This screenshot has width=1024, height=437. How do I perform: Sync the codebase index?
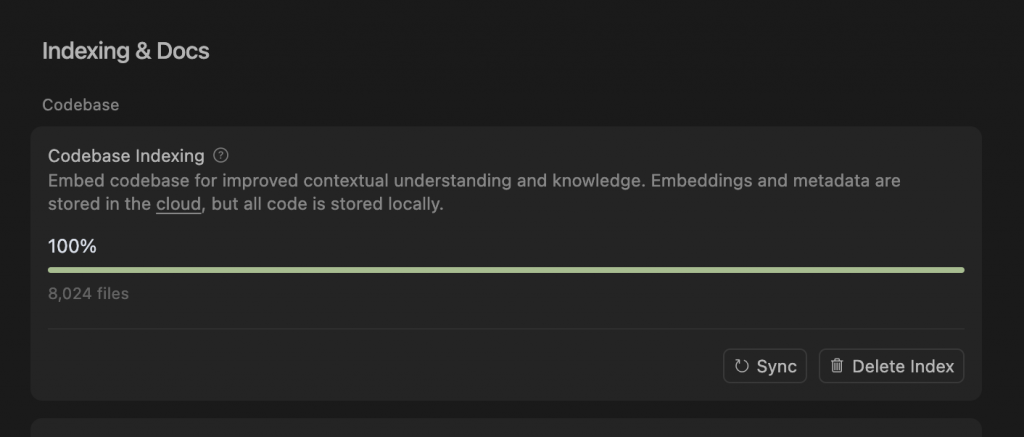coord(765,366)
